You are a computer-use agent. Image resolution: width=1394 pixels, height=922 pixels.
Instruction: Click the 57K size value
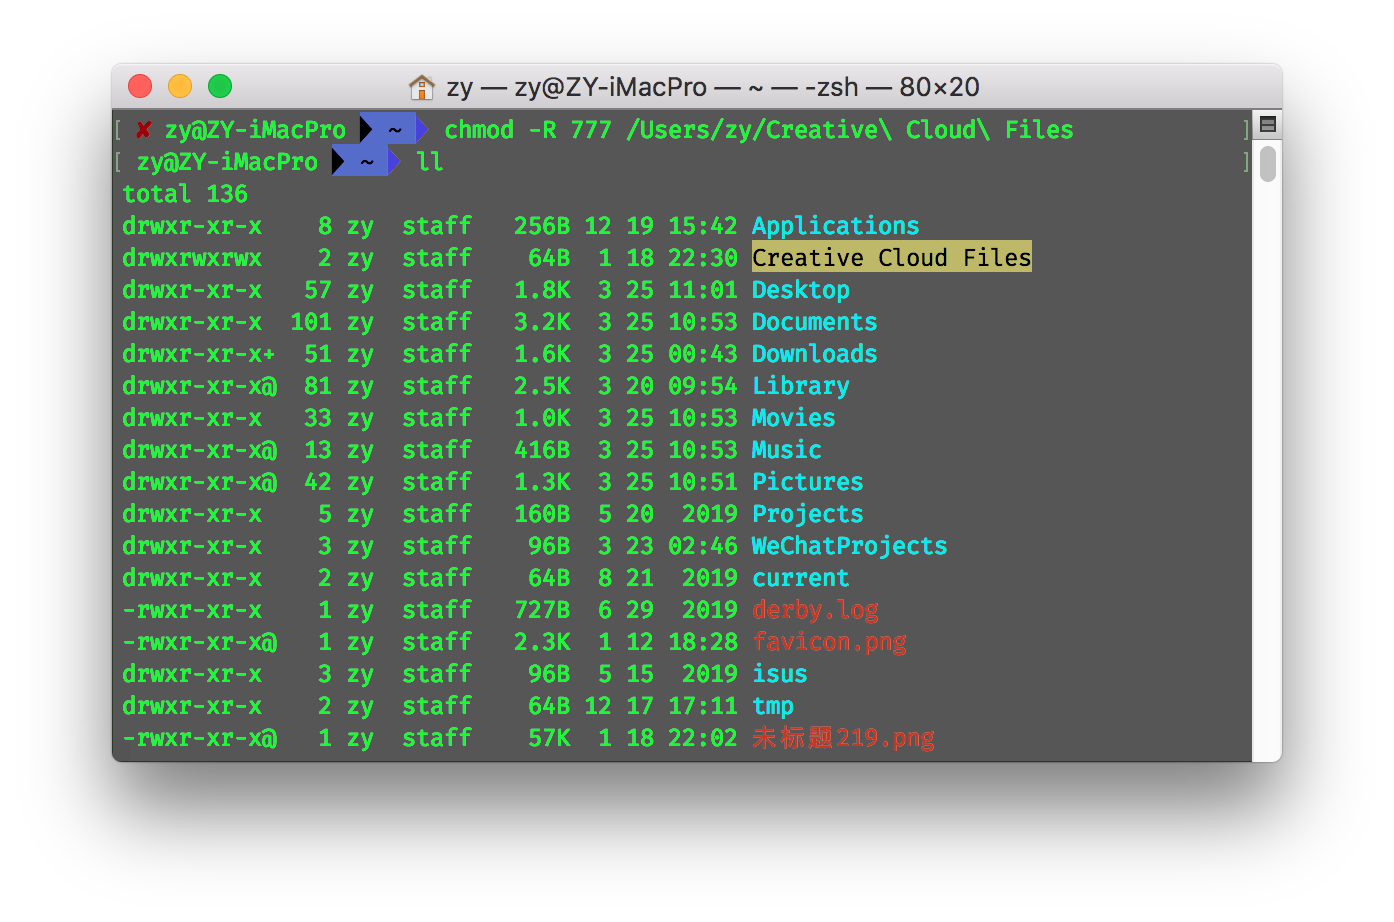tap(549, 738)
